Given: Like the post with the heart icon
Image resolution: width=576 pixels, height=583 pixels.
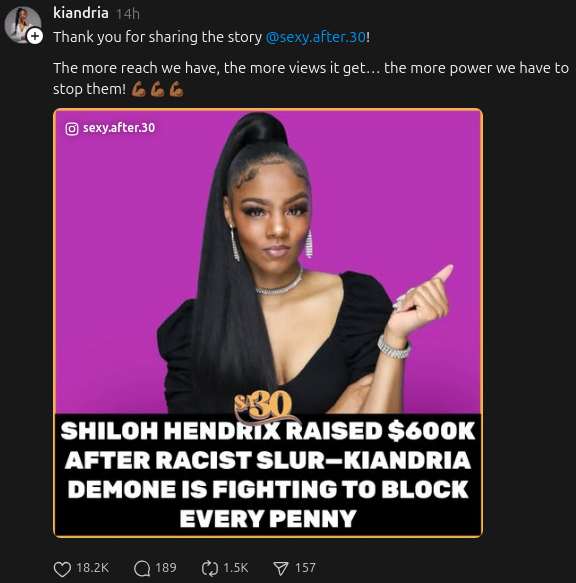Looking at the screenshot, I should 62,568.
